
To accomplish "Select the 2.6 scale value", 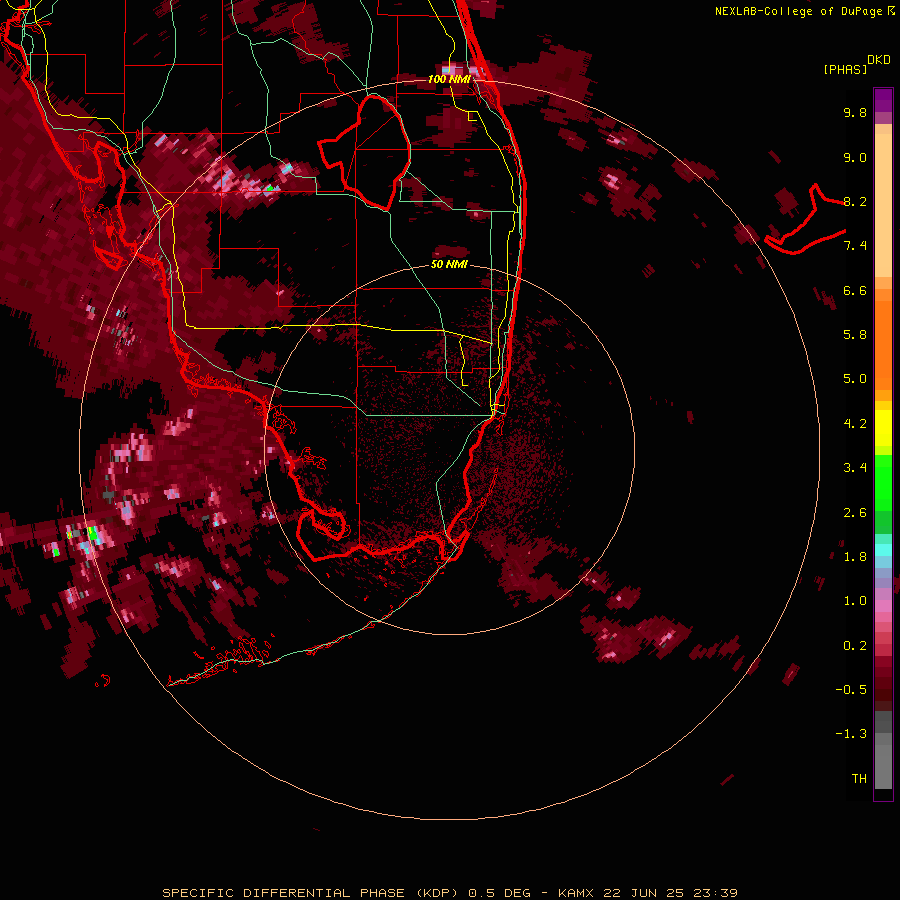I will click(855, 513).
